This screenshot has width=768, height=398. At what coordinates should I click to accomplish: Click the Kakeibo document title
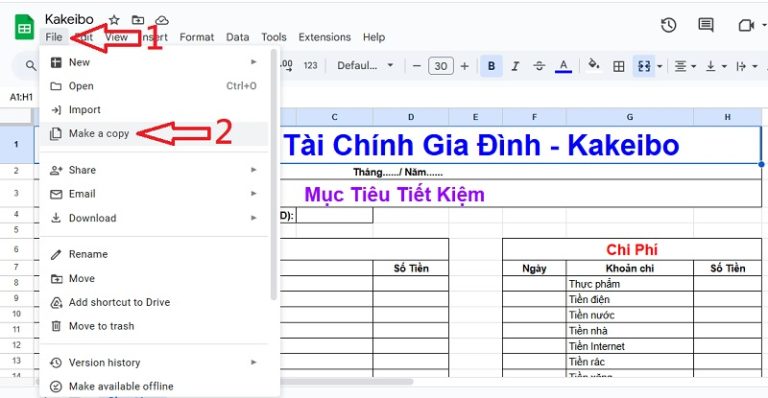[69, 19]
